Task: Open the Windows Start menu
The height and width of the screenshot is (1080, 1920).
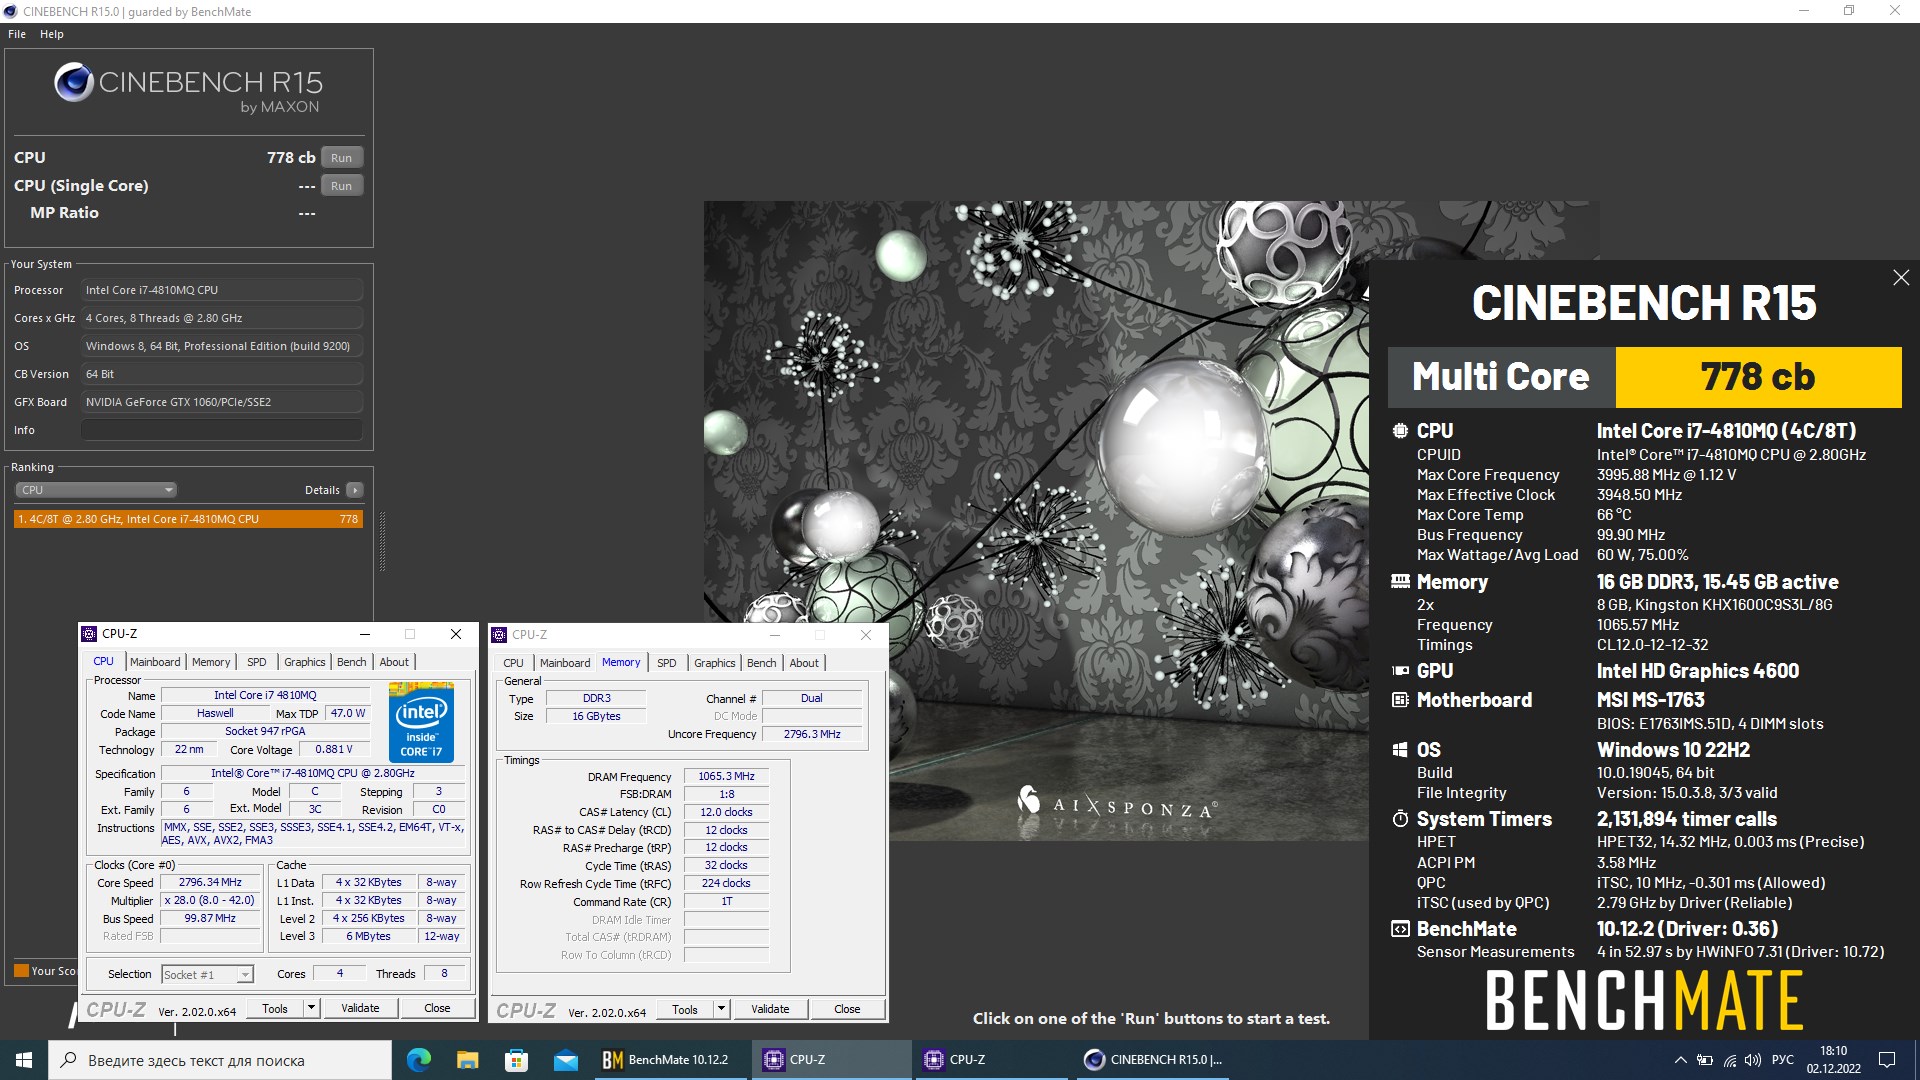Action: tap(24, 1060)
